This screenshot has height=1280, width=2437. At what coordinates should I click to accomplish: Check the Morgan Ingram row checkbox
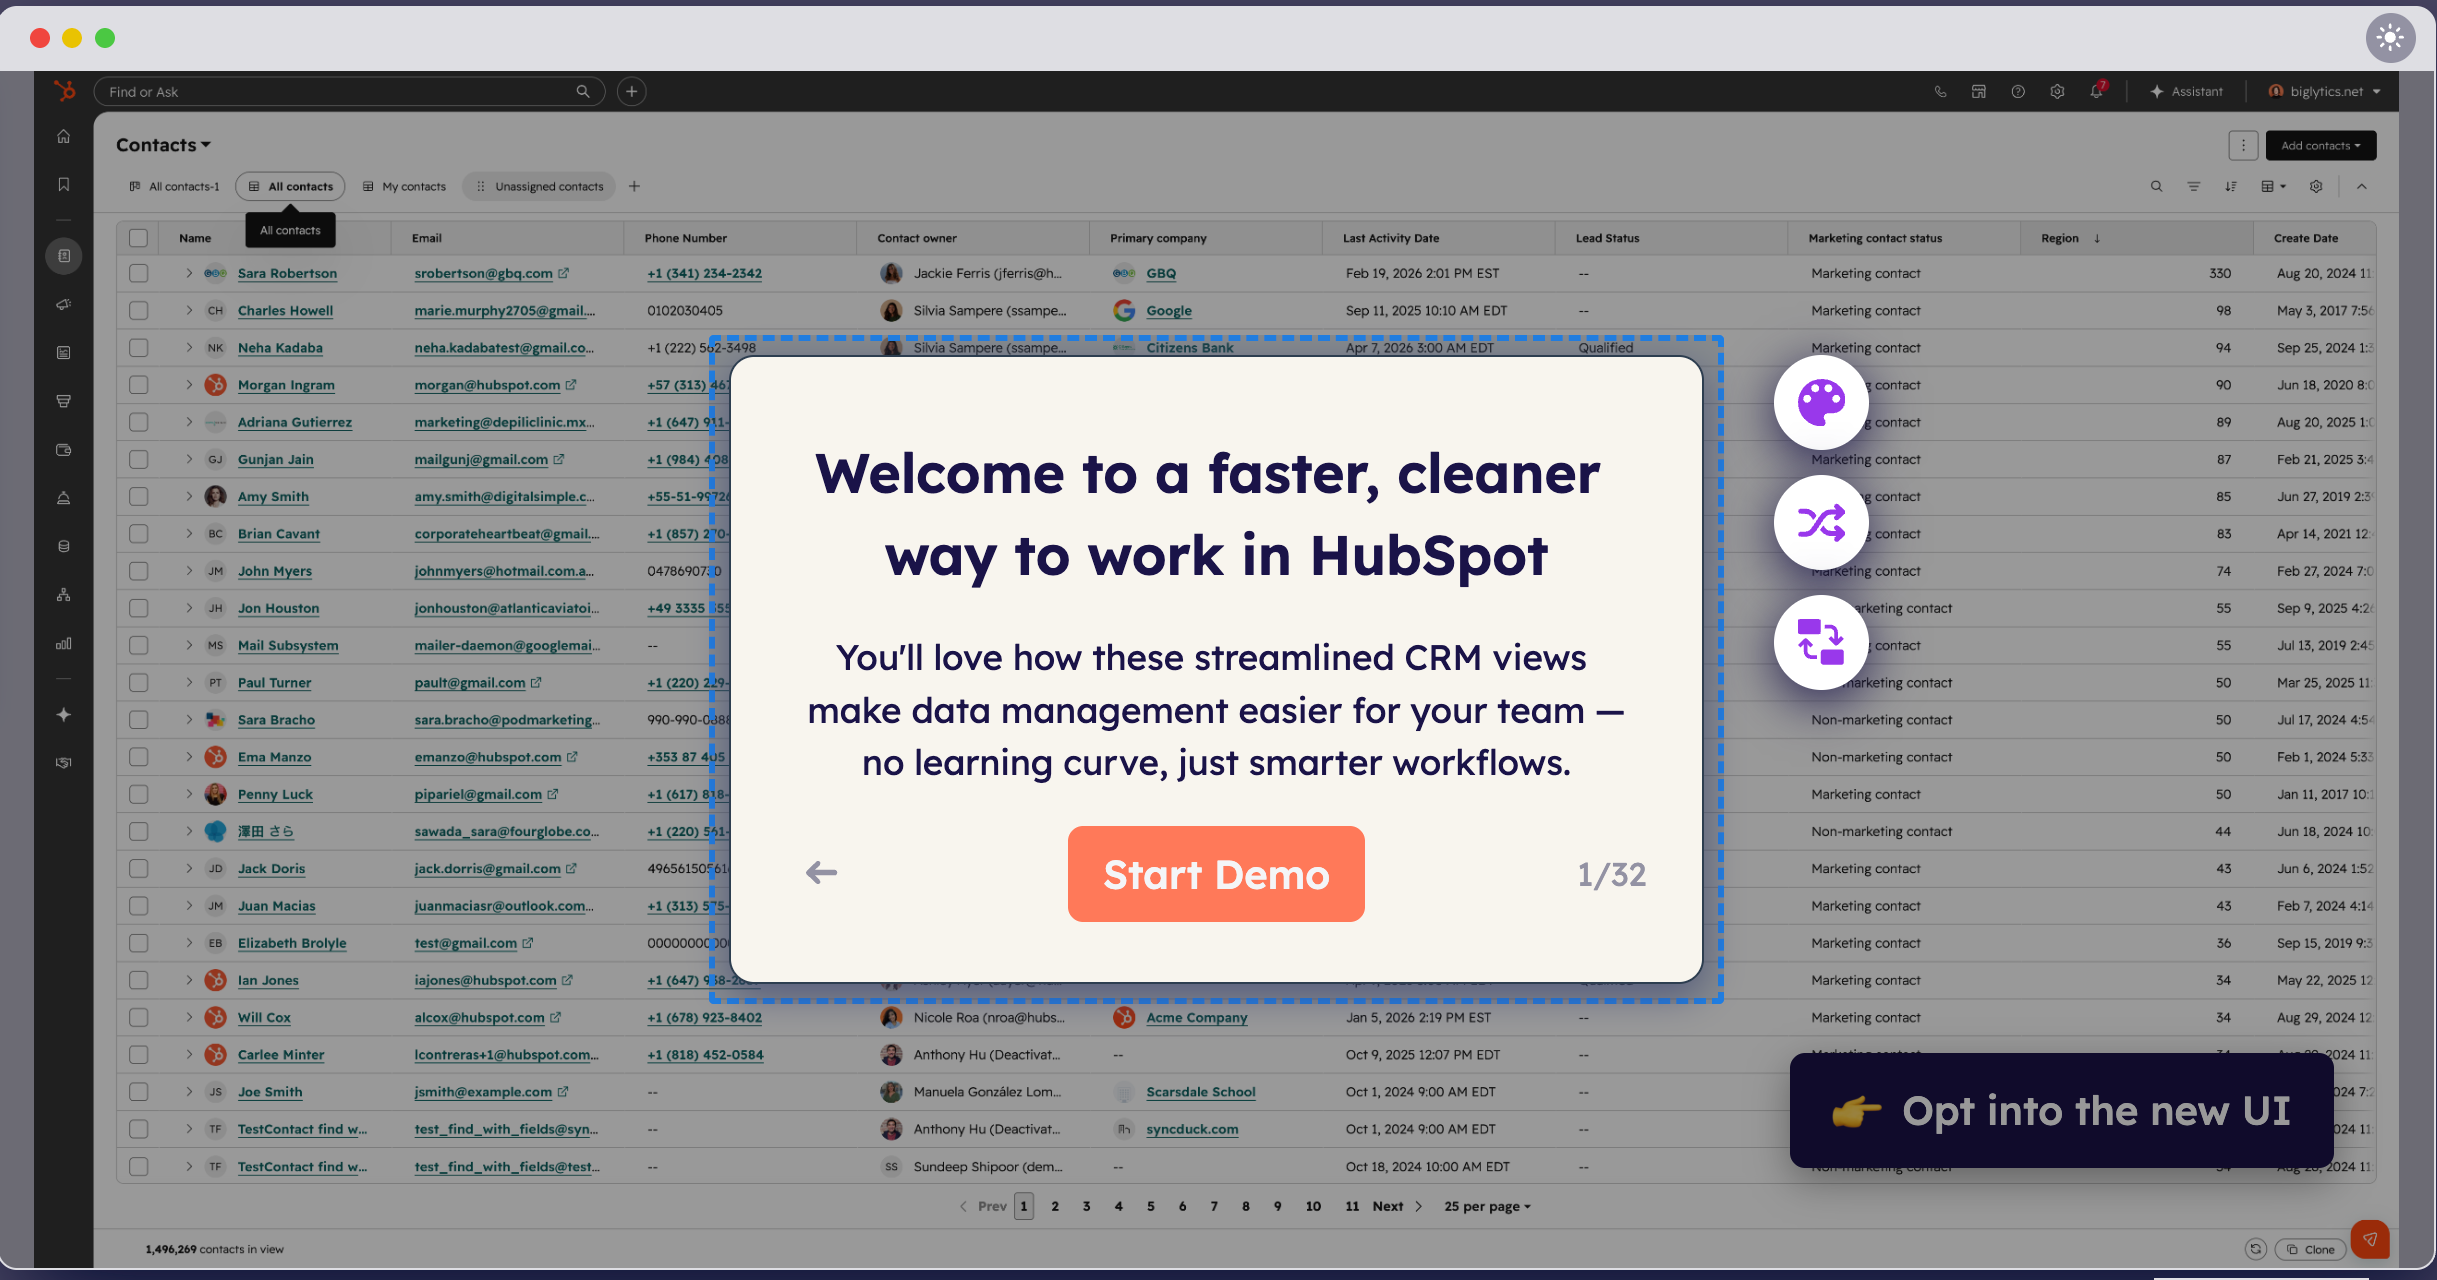pyautogui.click(x=138, y=385)
